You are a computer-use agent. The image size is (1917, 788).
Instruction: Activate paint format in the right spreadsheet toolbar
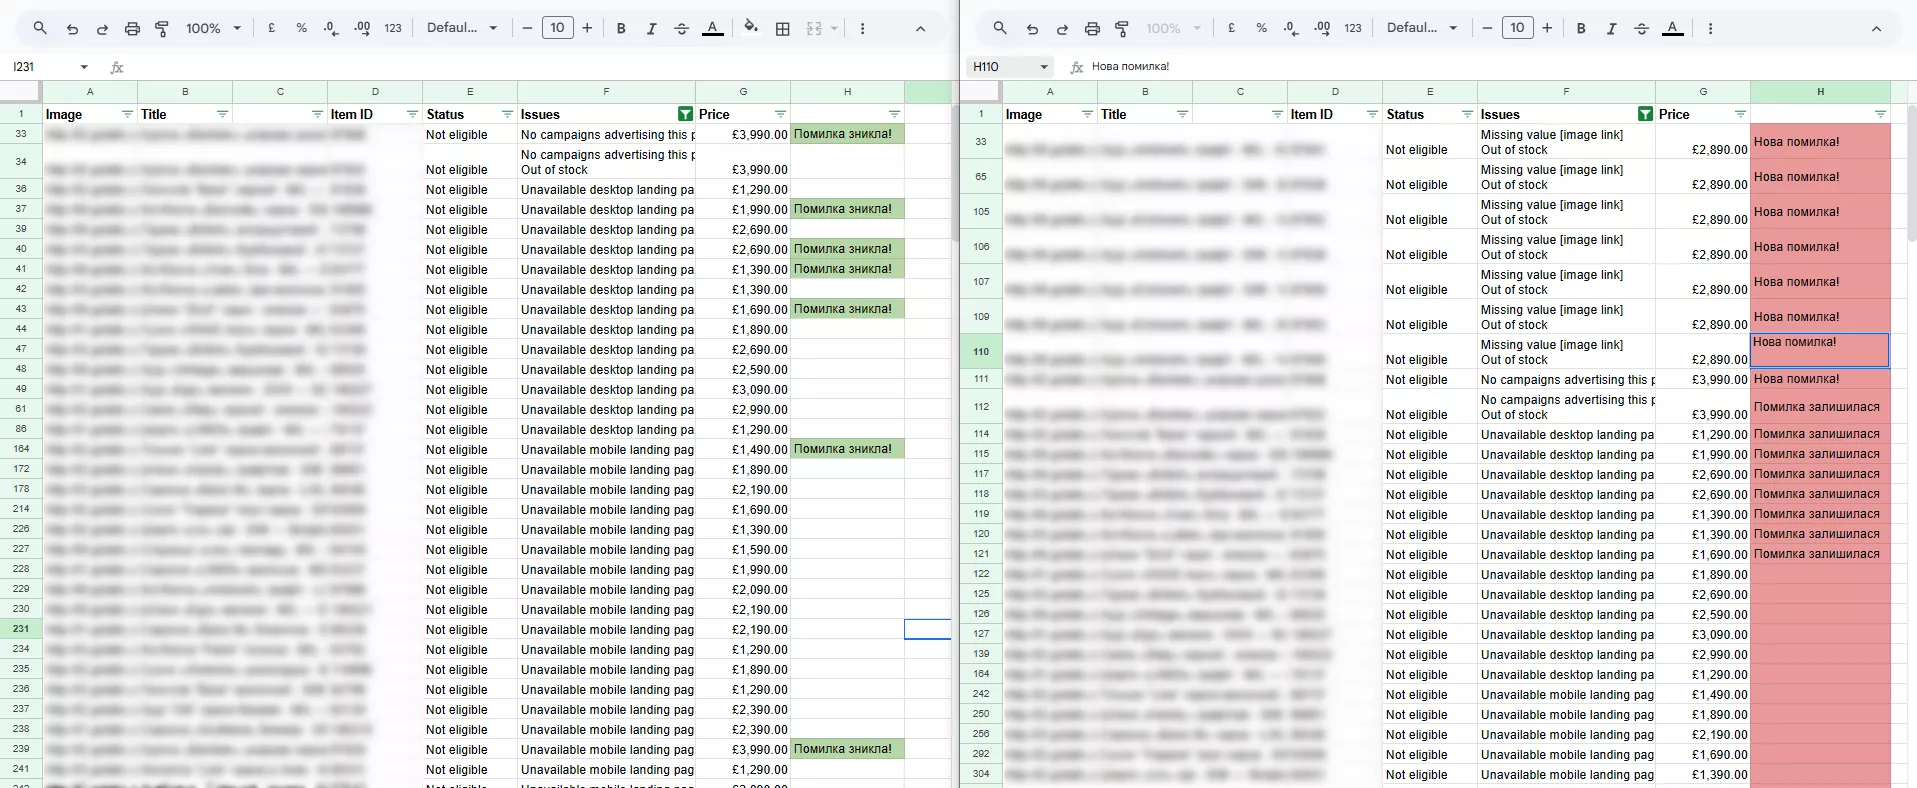click(x=1122, y=29)
